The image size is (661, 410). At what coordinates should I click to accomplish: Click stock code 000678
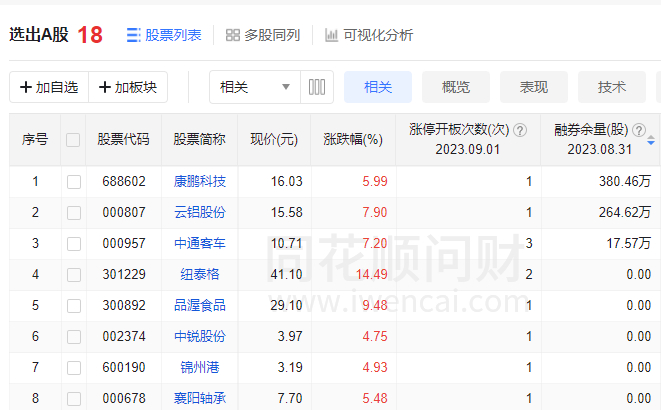124,399
